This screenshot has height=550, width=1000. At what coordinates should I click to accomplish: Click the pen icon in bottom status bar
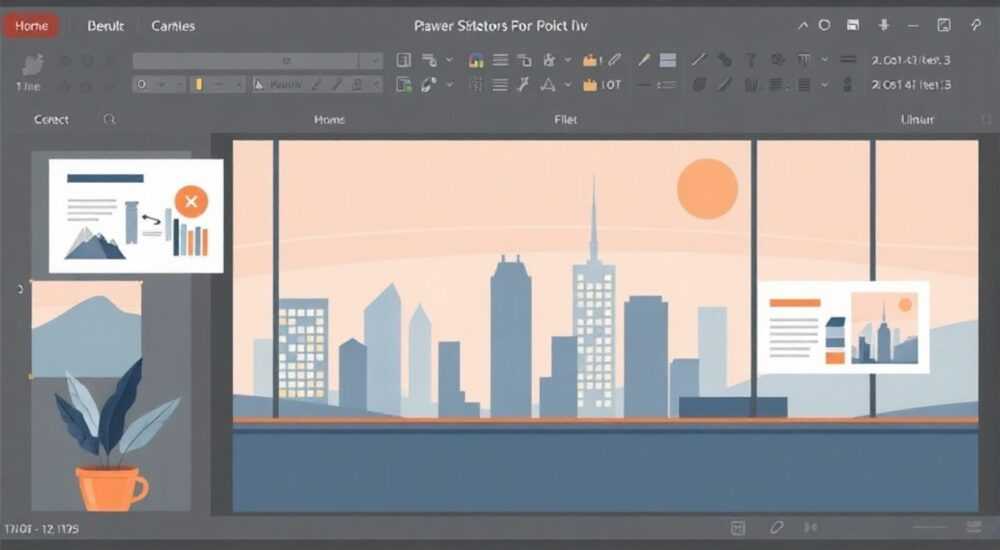click(776, 528)
